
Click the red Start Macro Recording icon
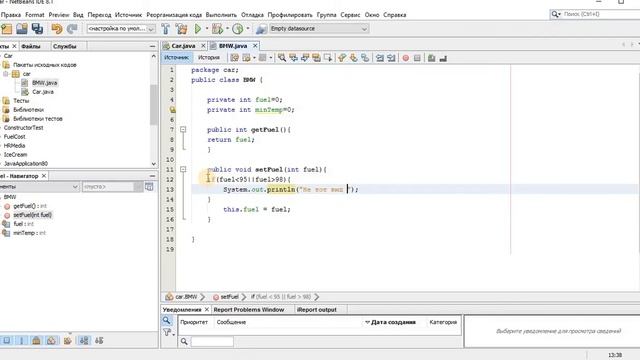pos(405,58)
